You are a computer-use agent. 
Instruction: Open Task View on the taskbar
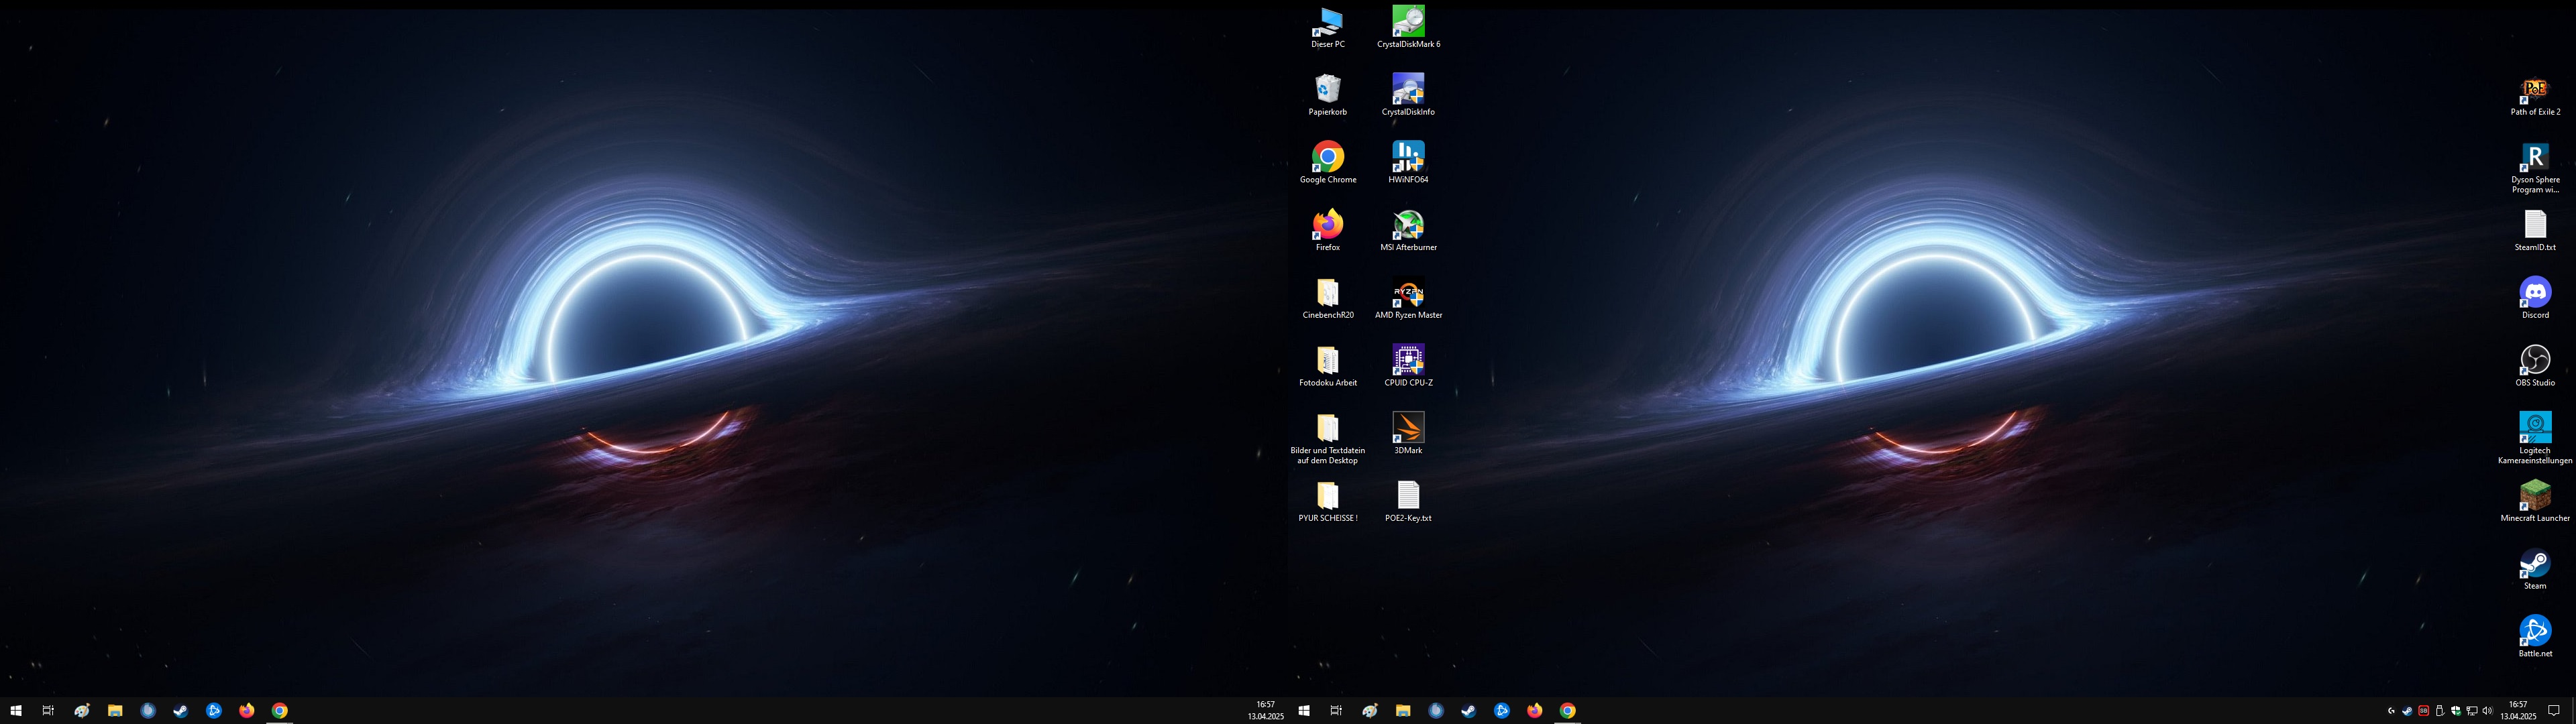pos(48,711)
